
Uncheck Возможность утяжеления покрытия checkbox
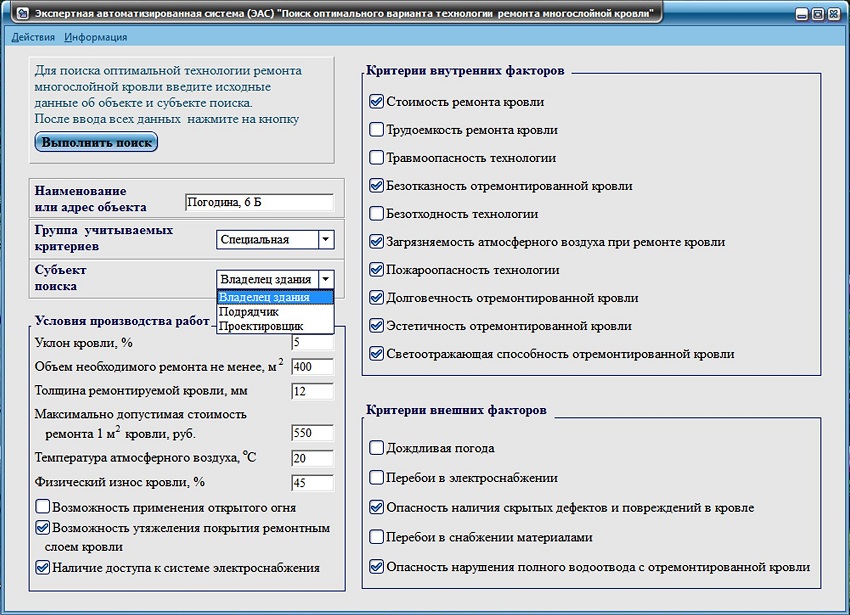point(42,527)
